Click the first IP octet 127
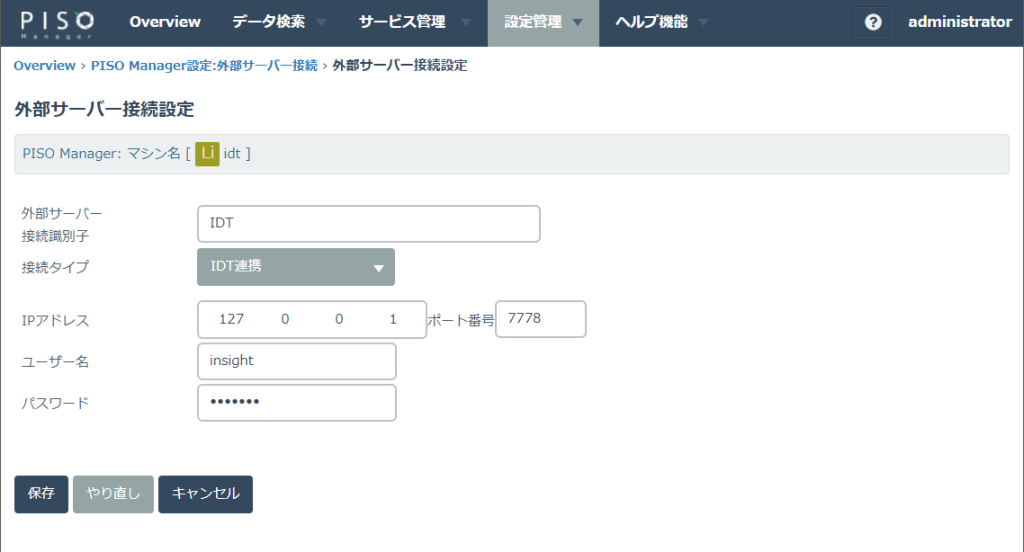Screen dimensions: 1024x552 pyautogui.click(x=231, y=319)
